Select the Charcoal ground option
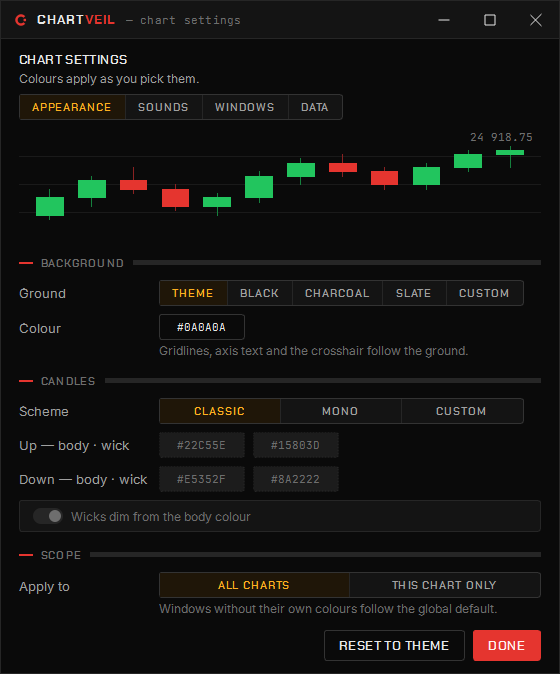This screenshot has width=560, height=674. 337,293
